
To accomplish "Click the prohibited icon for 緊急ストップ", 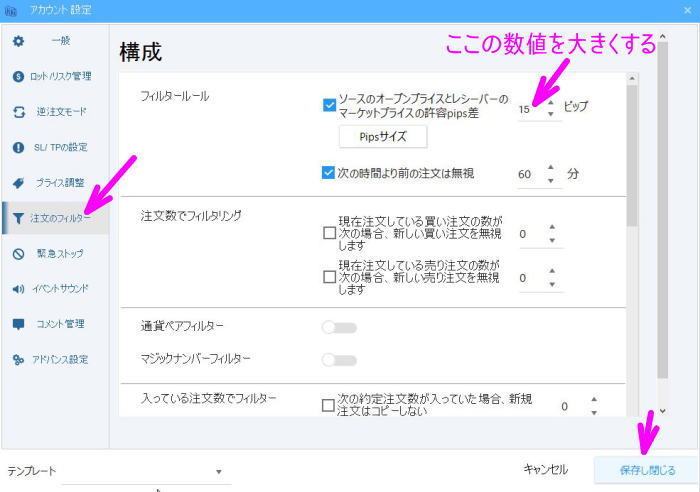I will pyautogui.click(x=18, y=254).
